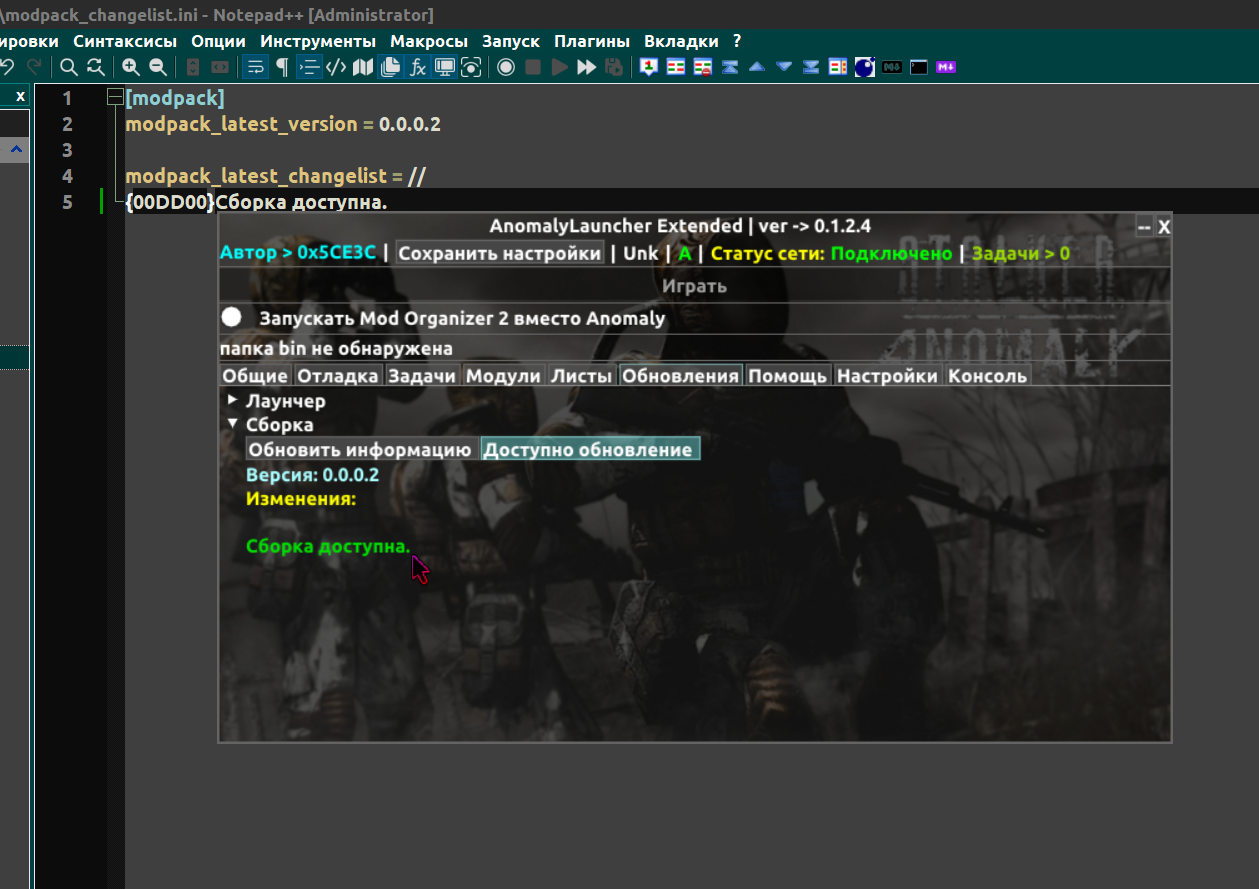Select Mod Organizer 2 launch radio button
Screen dimensions: 1259x889
pyautogui.click(x=232, y=317)
